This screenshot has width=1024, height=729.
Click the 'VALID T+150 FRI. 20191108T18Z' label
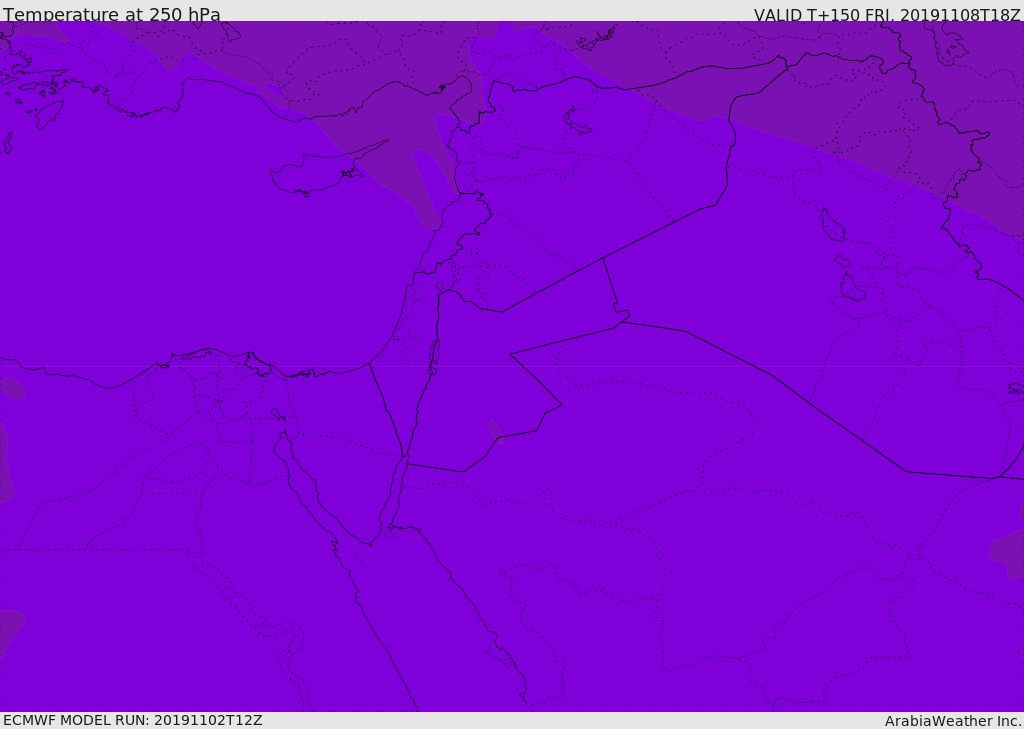pyautogui.click(x=887, y=15)
